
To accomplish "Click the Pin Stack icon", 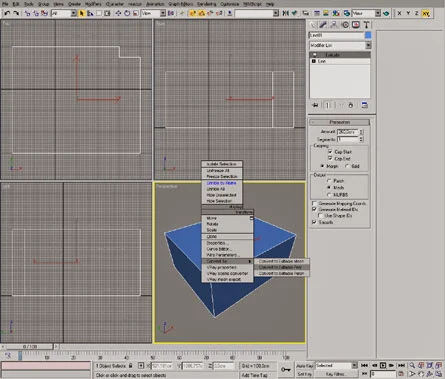I will (x=315, y=105).
